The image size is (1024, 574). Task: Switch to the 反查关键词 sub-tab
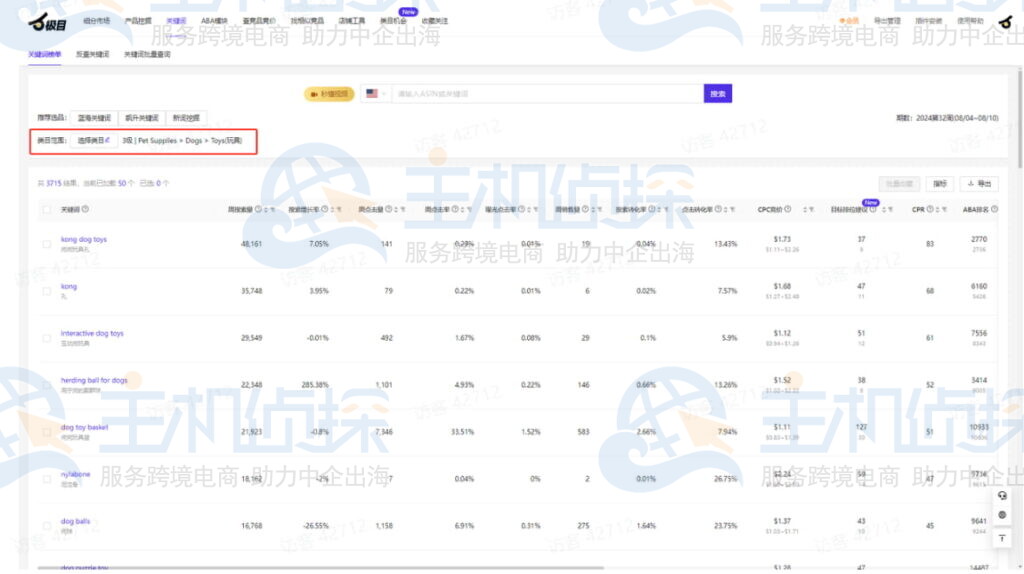pyautogui.click(x=93, y=55)
